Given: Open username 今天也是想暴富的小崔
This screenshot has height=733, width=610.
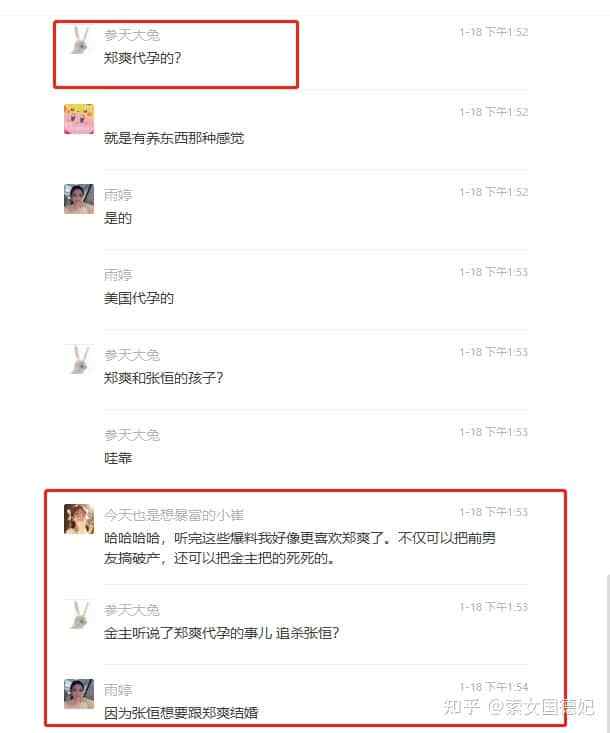Looking at the screenshot, I should coord(174,515).
